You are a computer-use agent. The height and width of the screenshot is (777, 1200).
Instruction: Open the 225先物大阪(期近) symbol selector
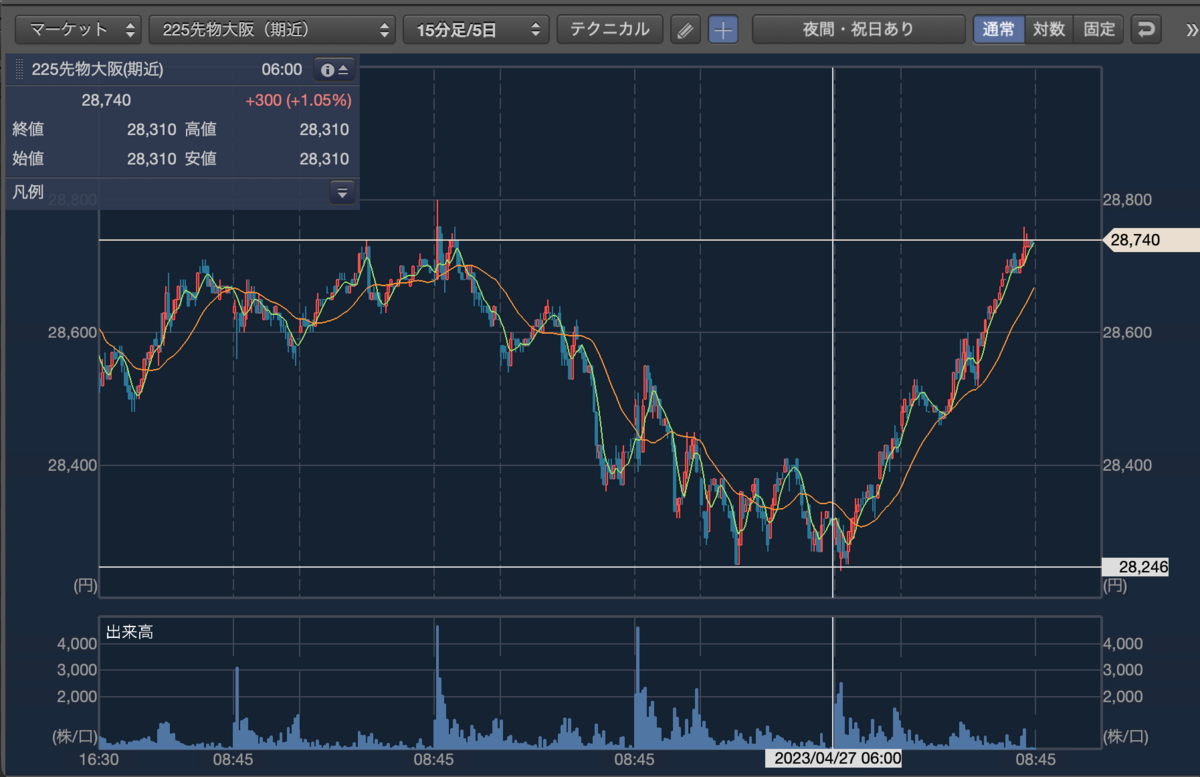pos(272,29)
